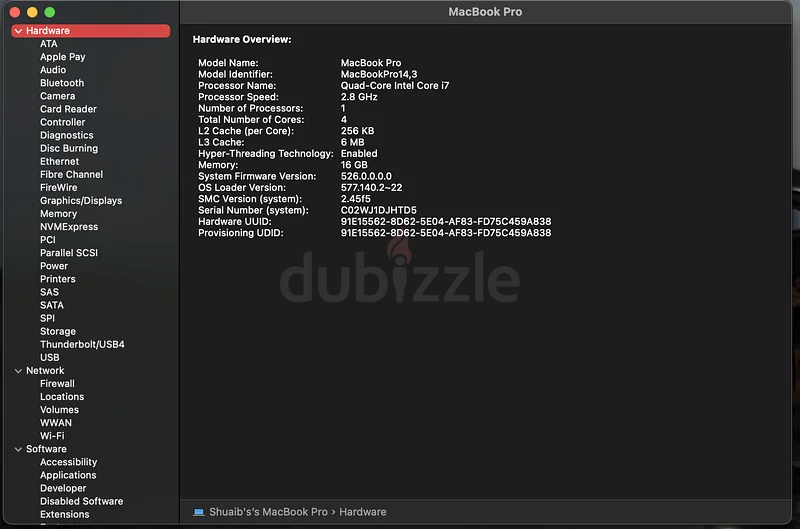Select Printers in sidebar
The image size is (800, 529).
tap(58, 279)
